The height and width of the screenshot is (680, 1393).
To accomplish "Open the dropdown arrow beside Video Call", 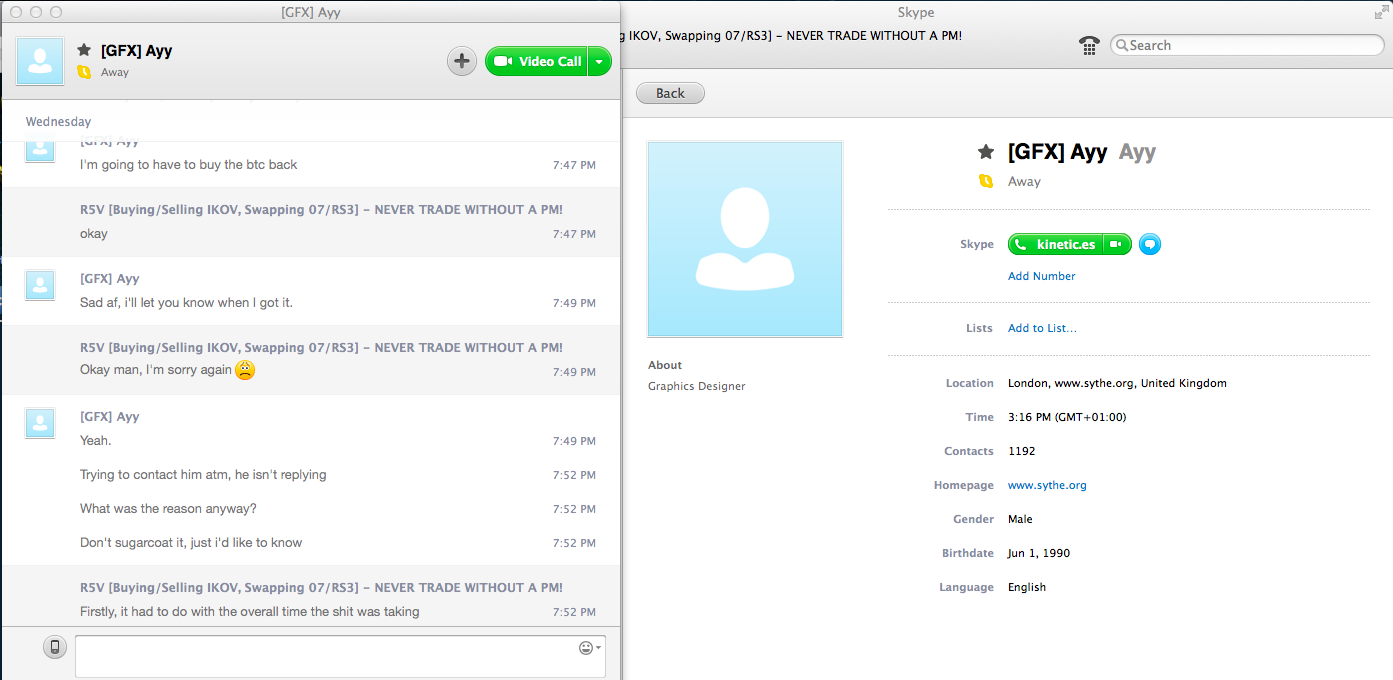I will [600, 61].
